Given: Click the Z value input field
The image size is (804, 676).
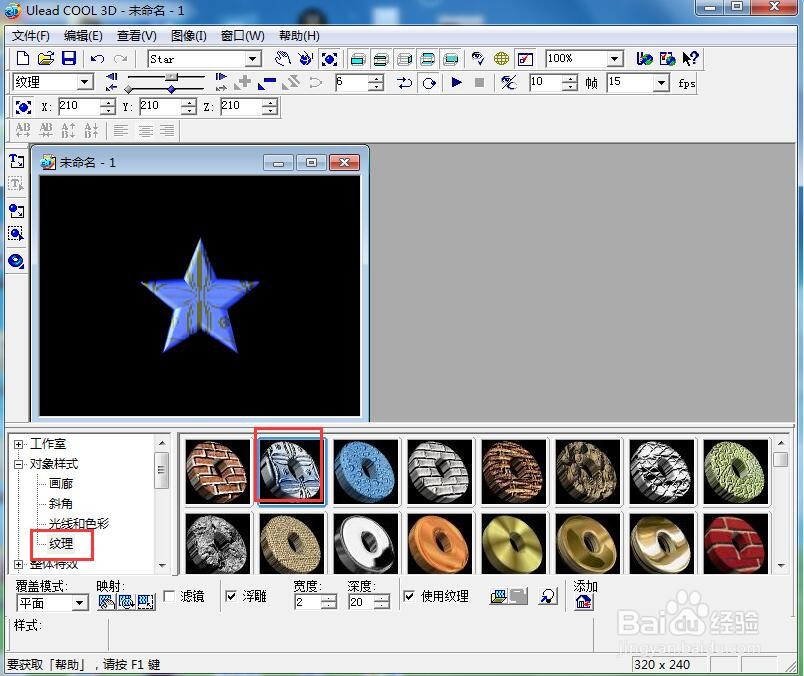Looking at the screenshot, I should click(241, 106).
